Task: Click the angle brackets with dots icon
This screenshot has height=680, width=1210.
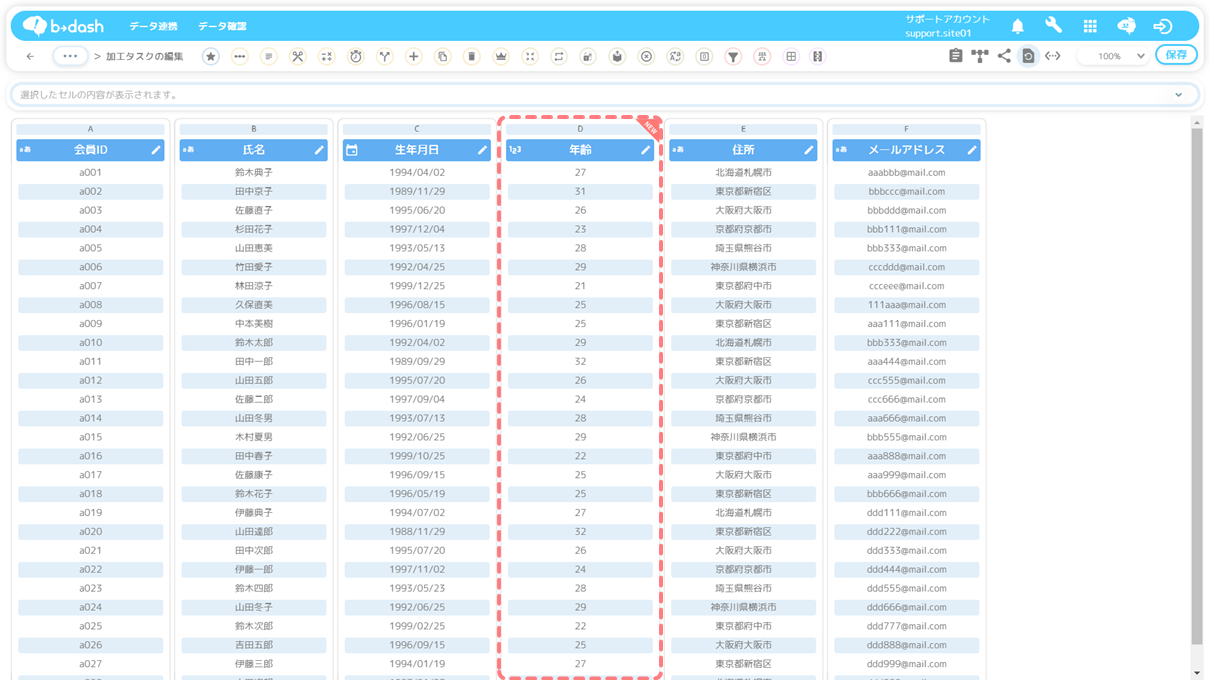Action: tap(1053, 56)
